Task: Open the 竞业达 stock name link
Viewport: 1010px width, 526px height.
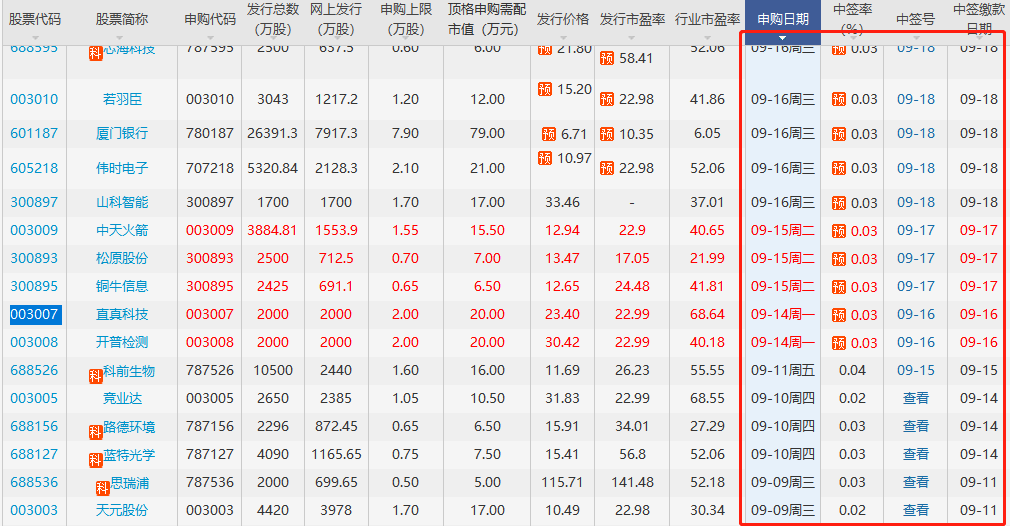Action: click(x=122, y=398)
